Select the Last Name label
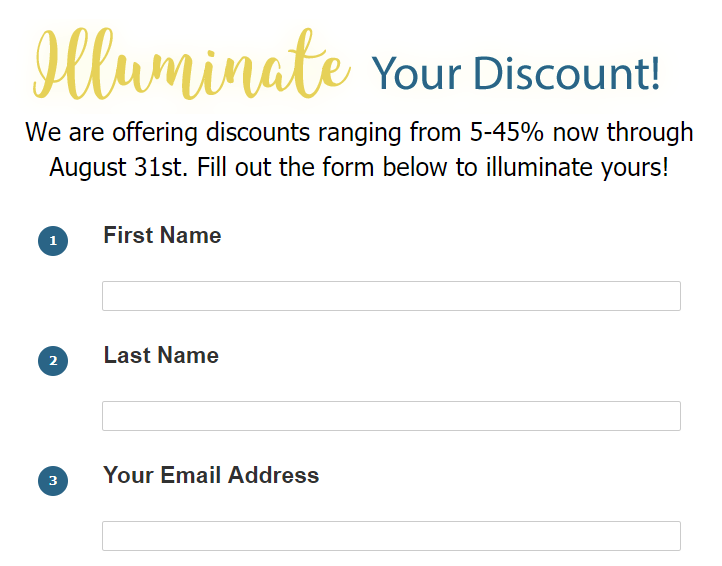Viewport: 722px width, 566px height. [161, 356]
